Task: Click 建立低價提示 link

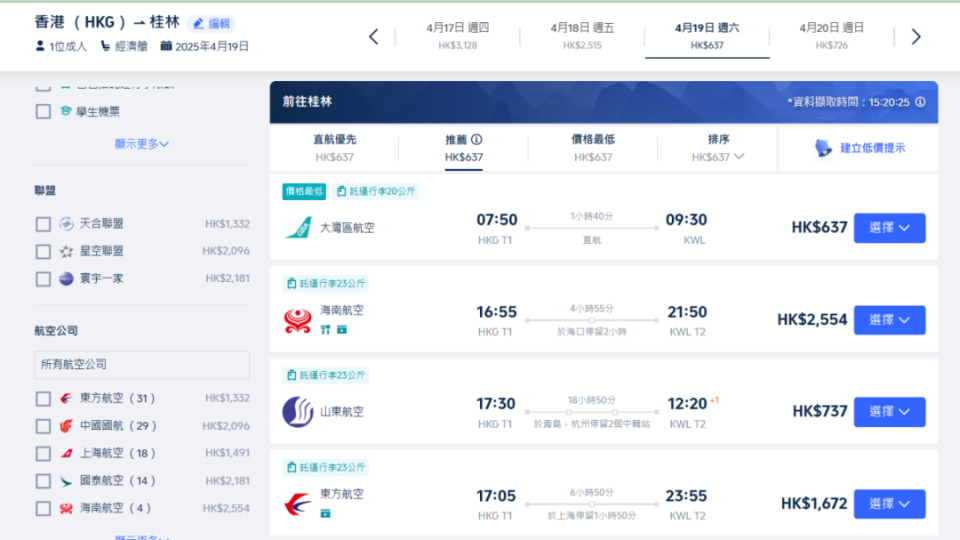Action: click(872, 148)
